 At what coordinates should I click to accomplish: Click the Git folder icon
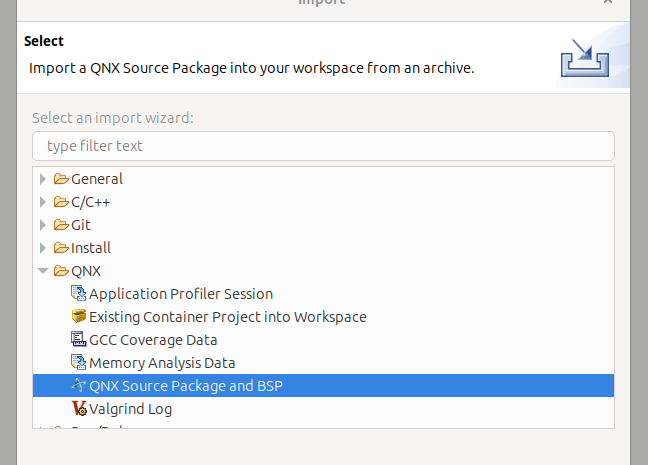pyautogui.click(x=61, y=225)
